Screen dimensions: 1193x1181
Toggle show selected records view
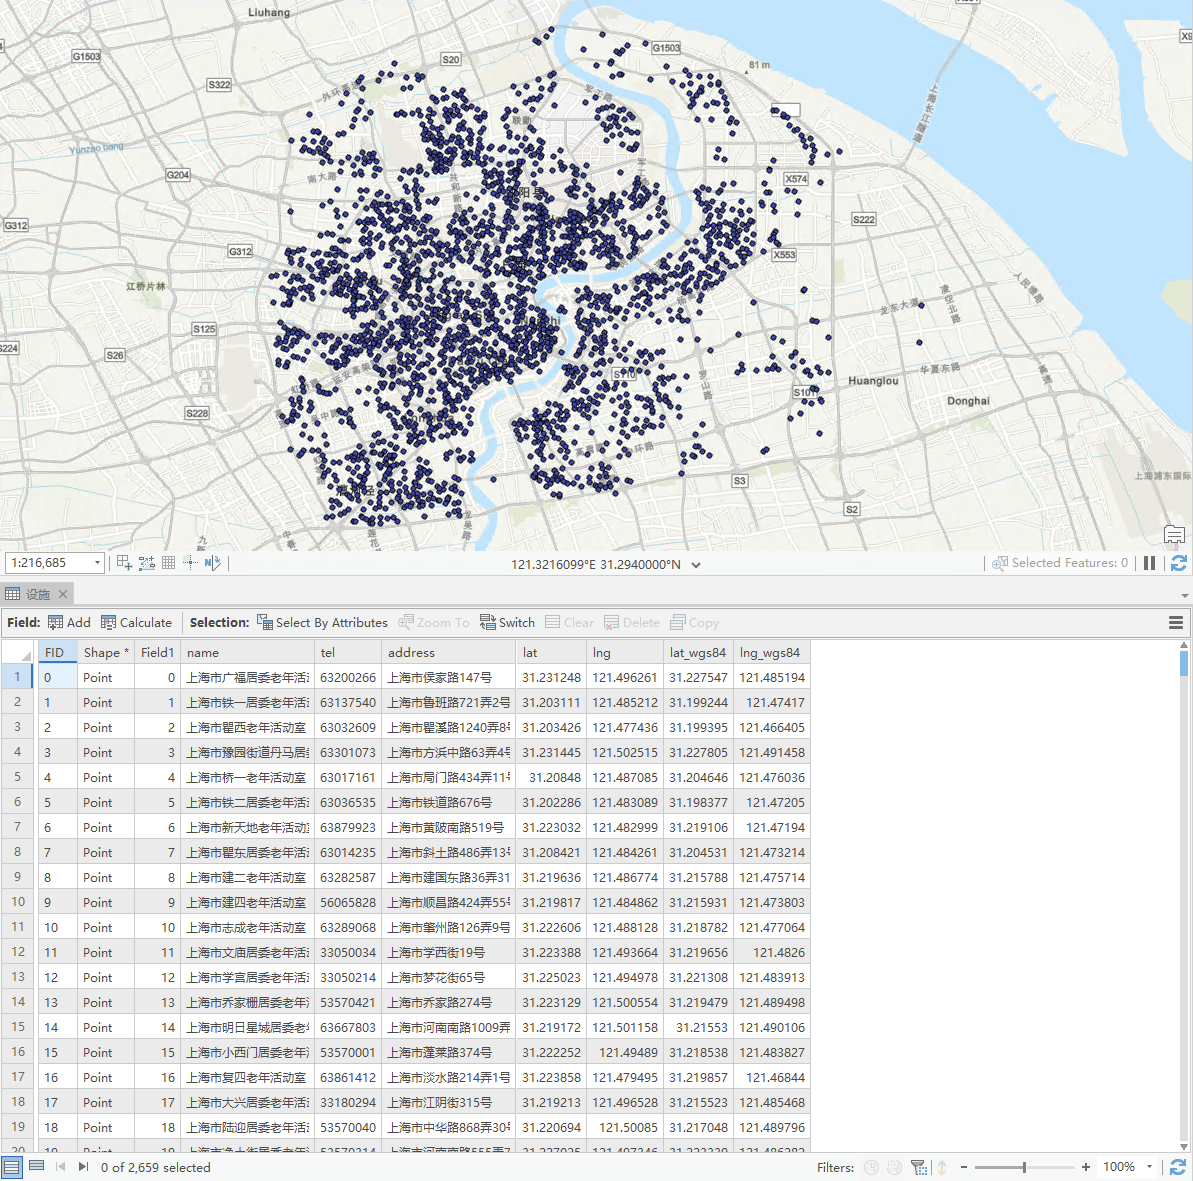click(x=37, y=1166)
